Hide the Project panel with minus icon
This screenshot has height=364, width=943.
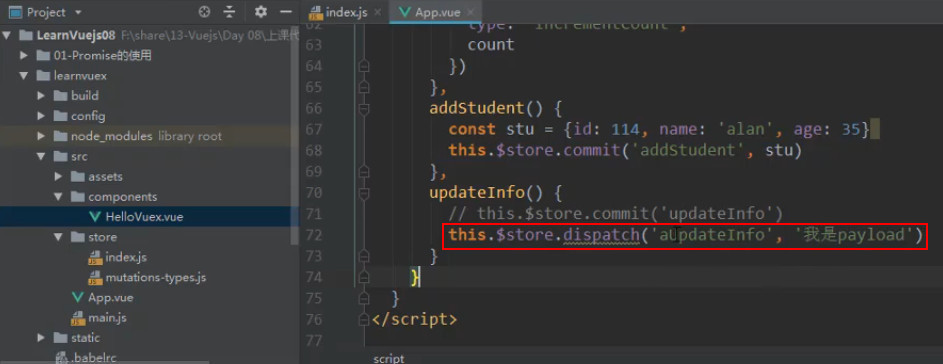tap(286, 11)
